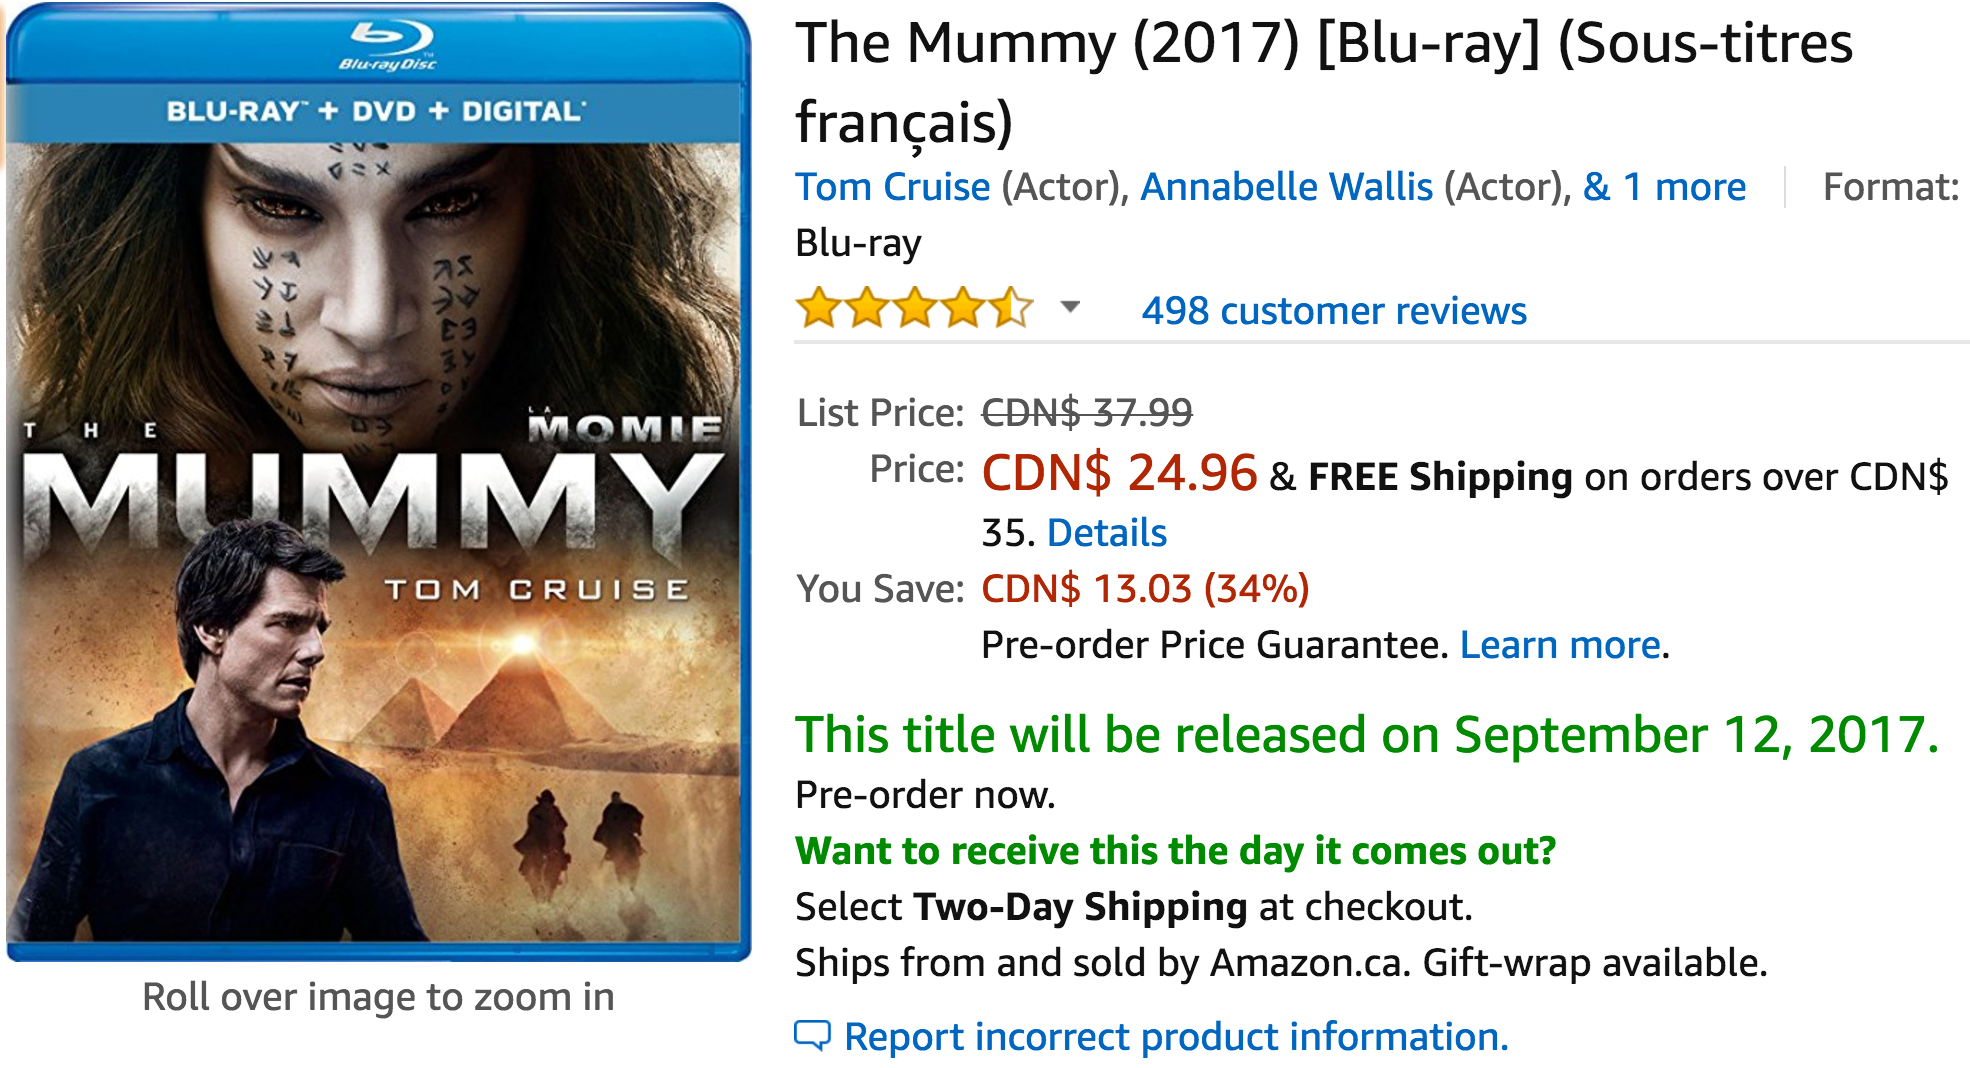The image size is (1970, 1068).
Task: Report incorrect product information
Action: (1176, 1037)
